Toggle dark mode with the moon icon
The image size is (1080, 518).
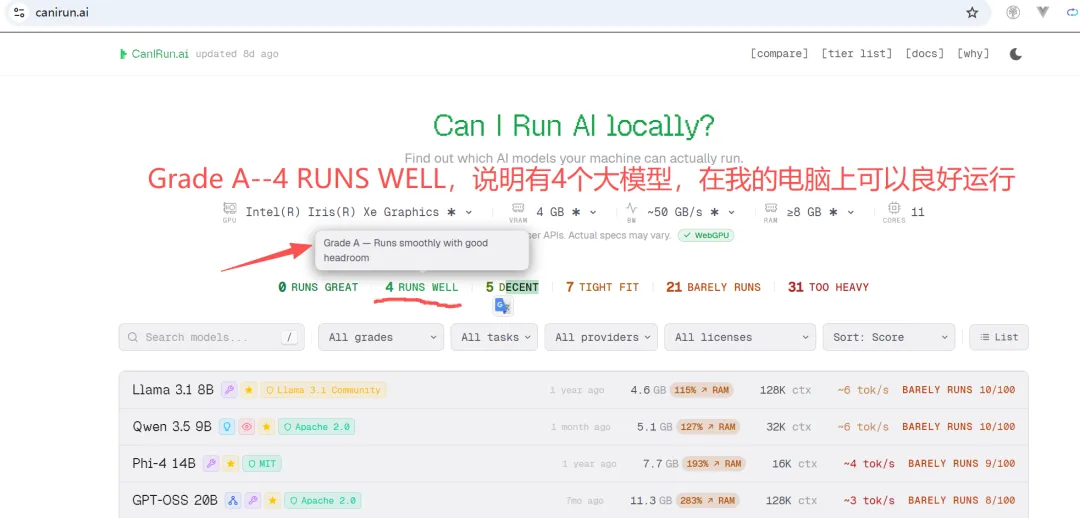click(1015, 54)
